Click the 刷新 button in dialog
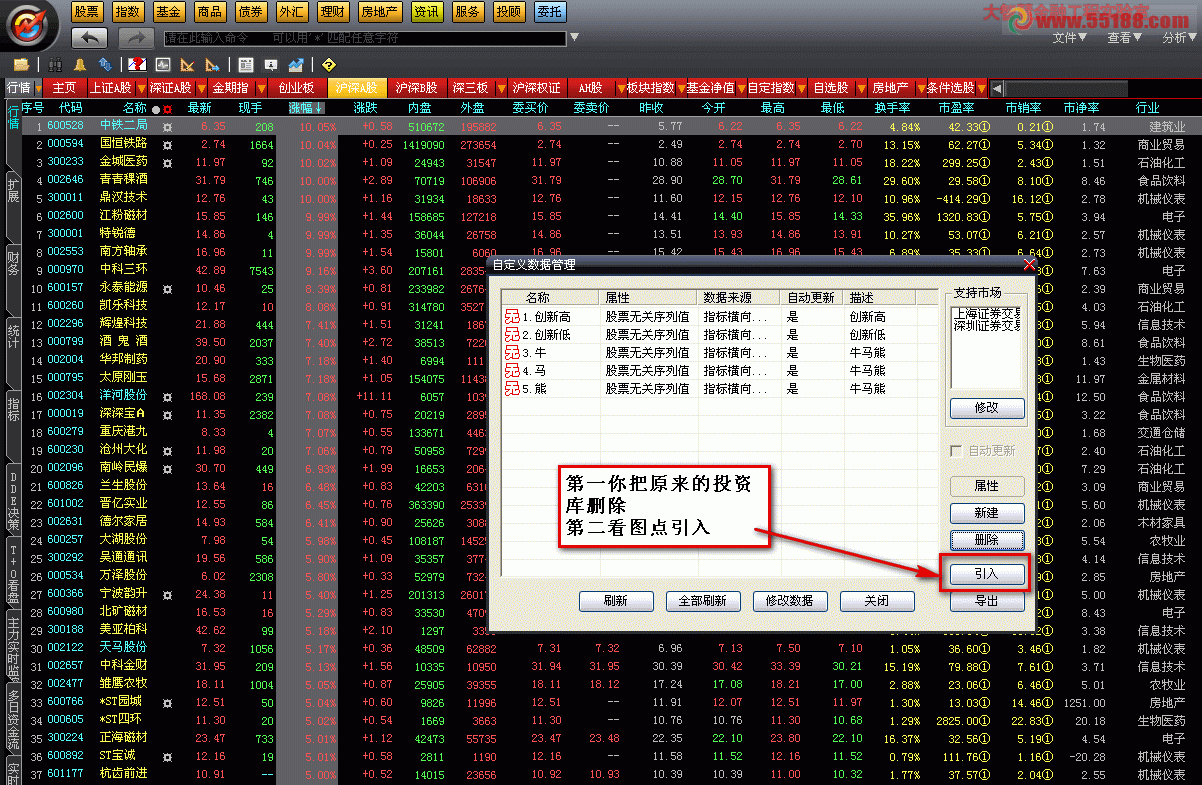 tap(616, 601)
